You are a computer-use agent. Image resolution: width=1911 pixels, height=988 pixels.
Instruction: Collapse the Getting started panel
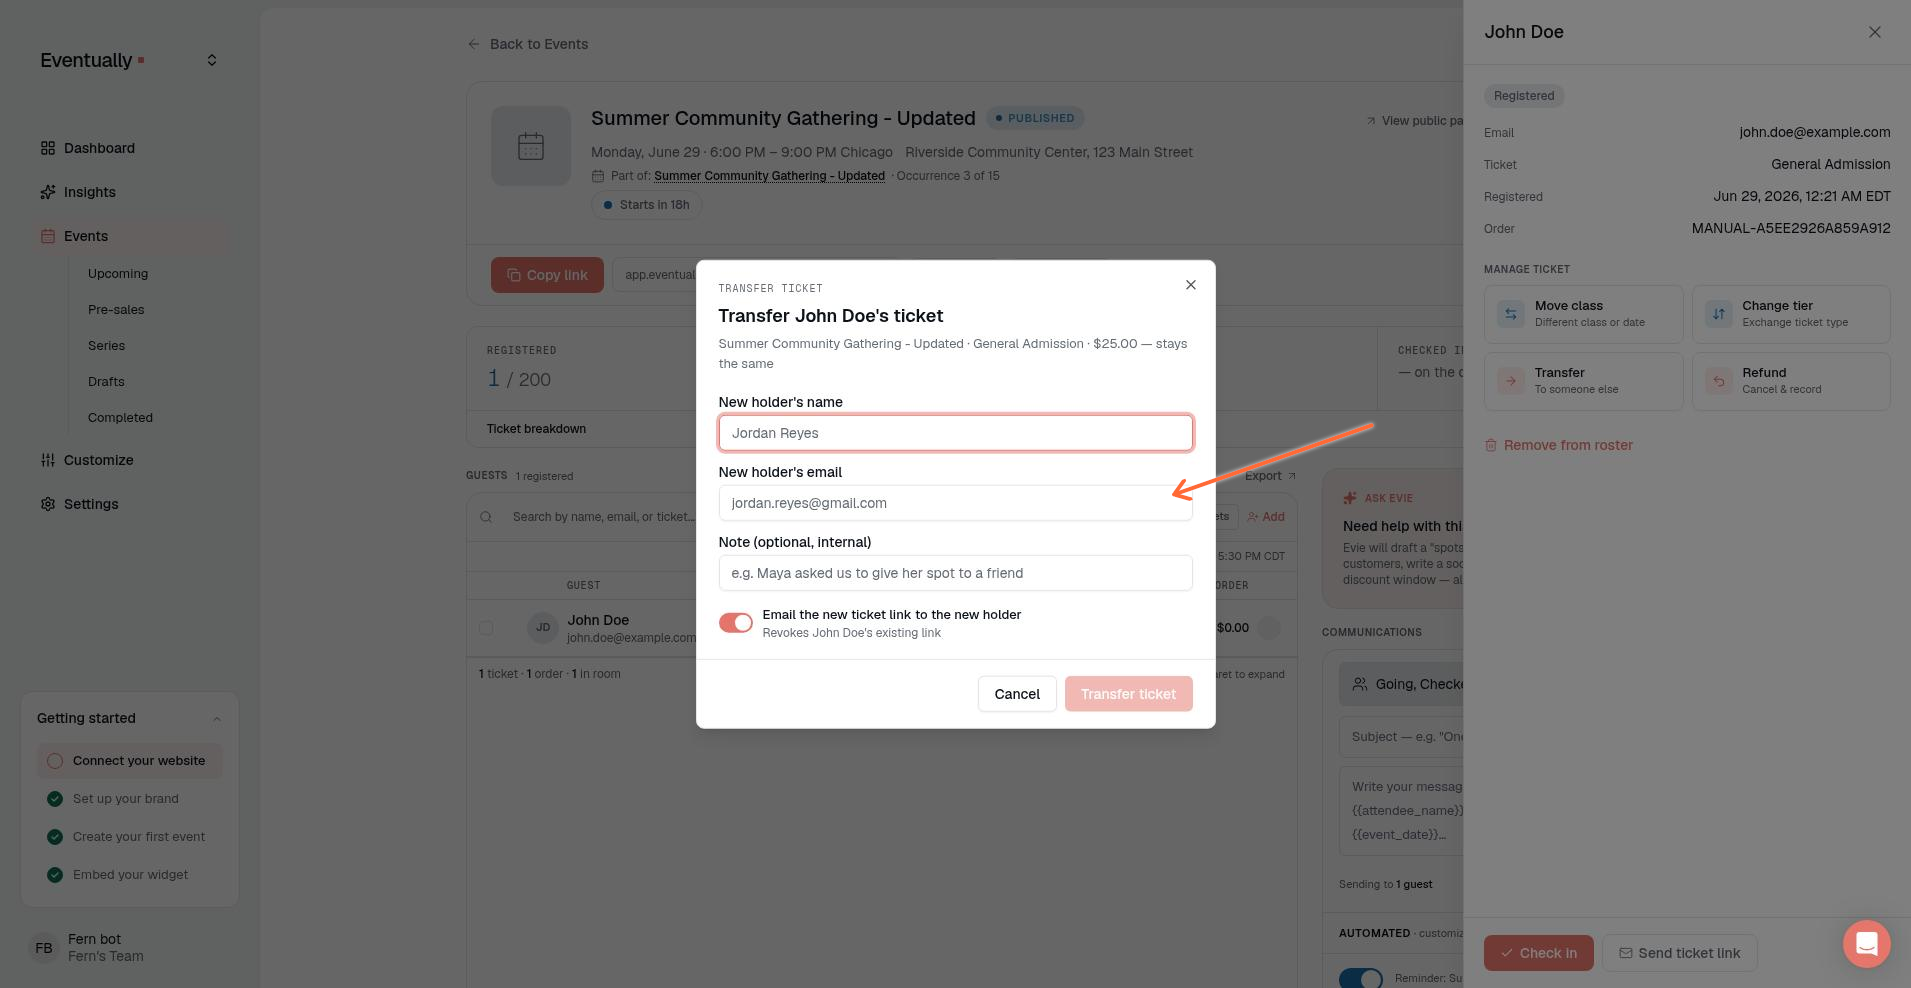point(217,719)
